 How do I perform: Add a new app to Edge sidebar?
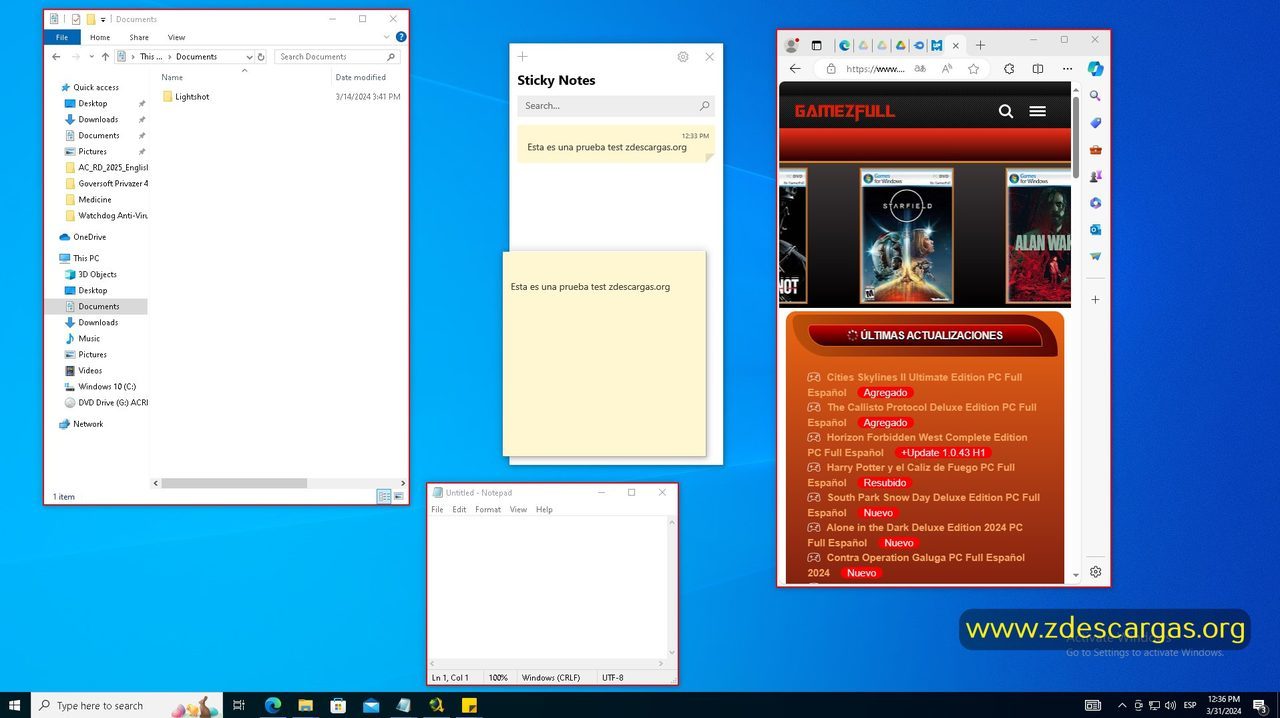tap(1095, 299)
